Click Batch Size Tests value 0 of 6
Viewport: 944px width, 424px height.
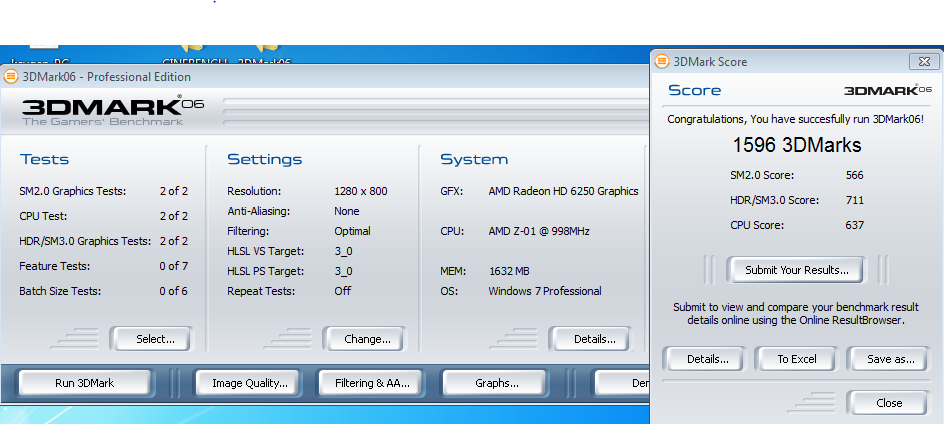(173, 291)
